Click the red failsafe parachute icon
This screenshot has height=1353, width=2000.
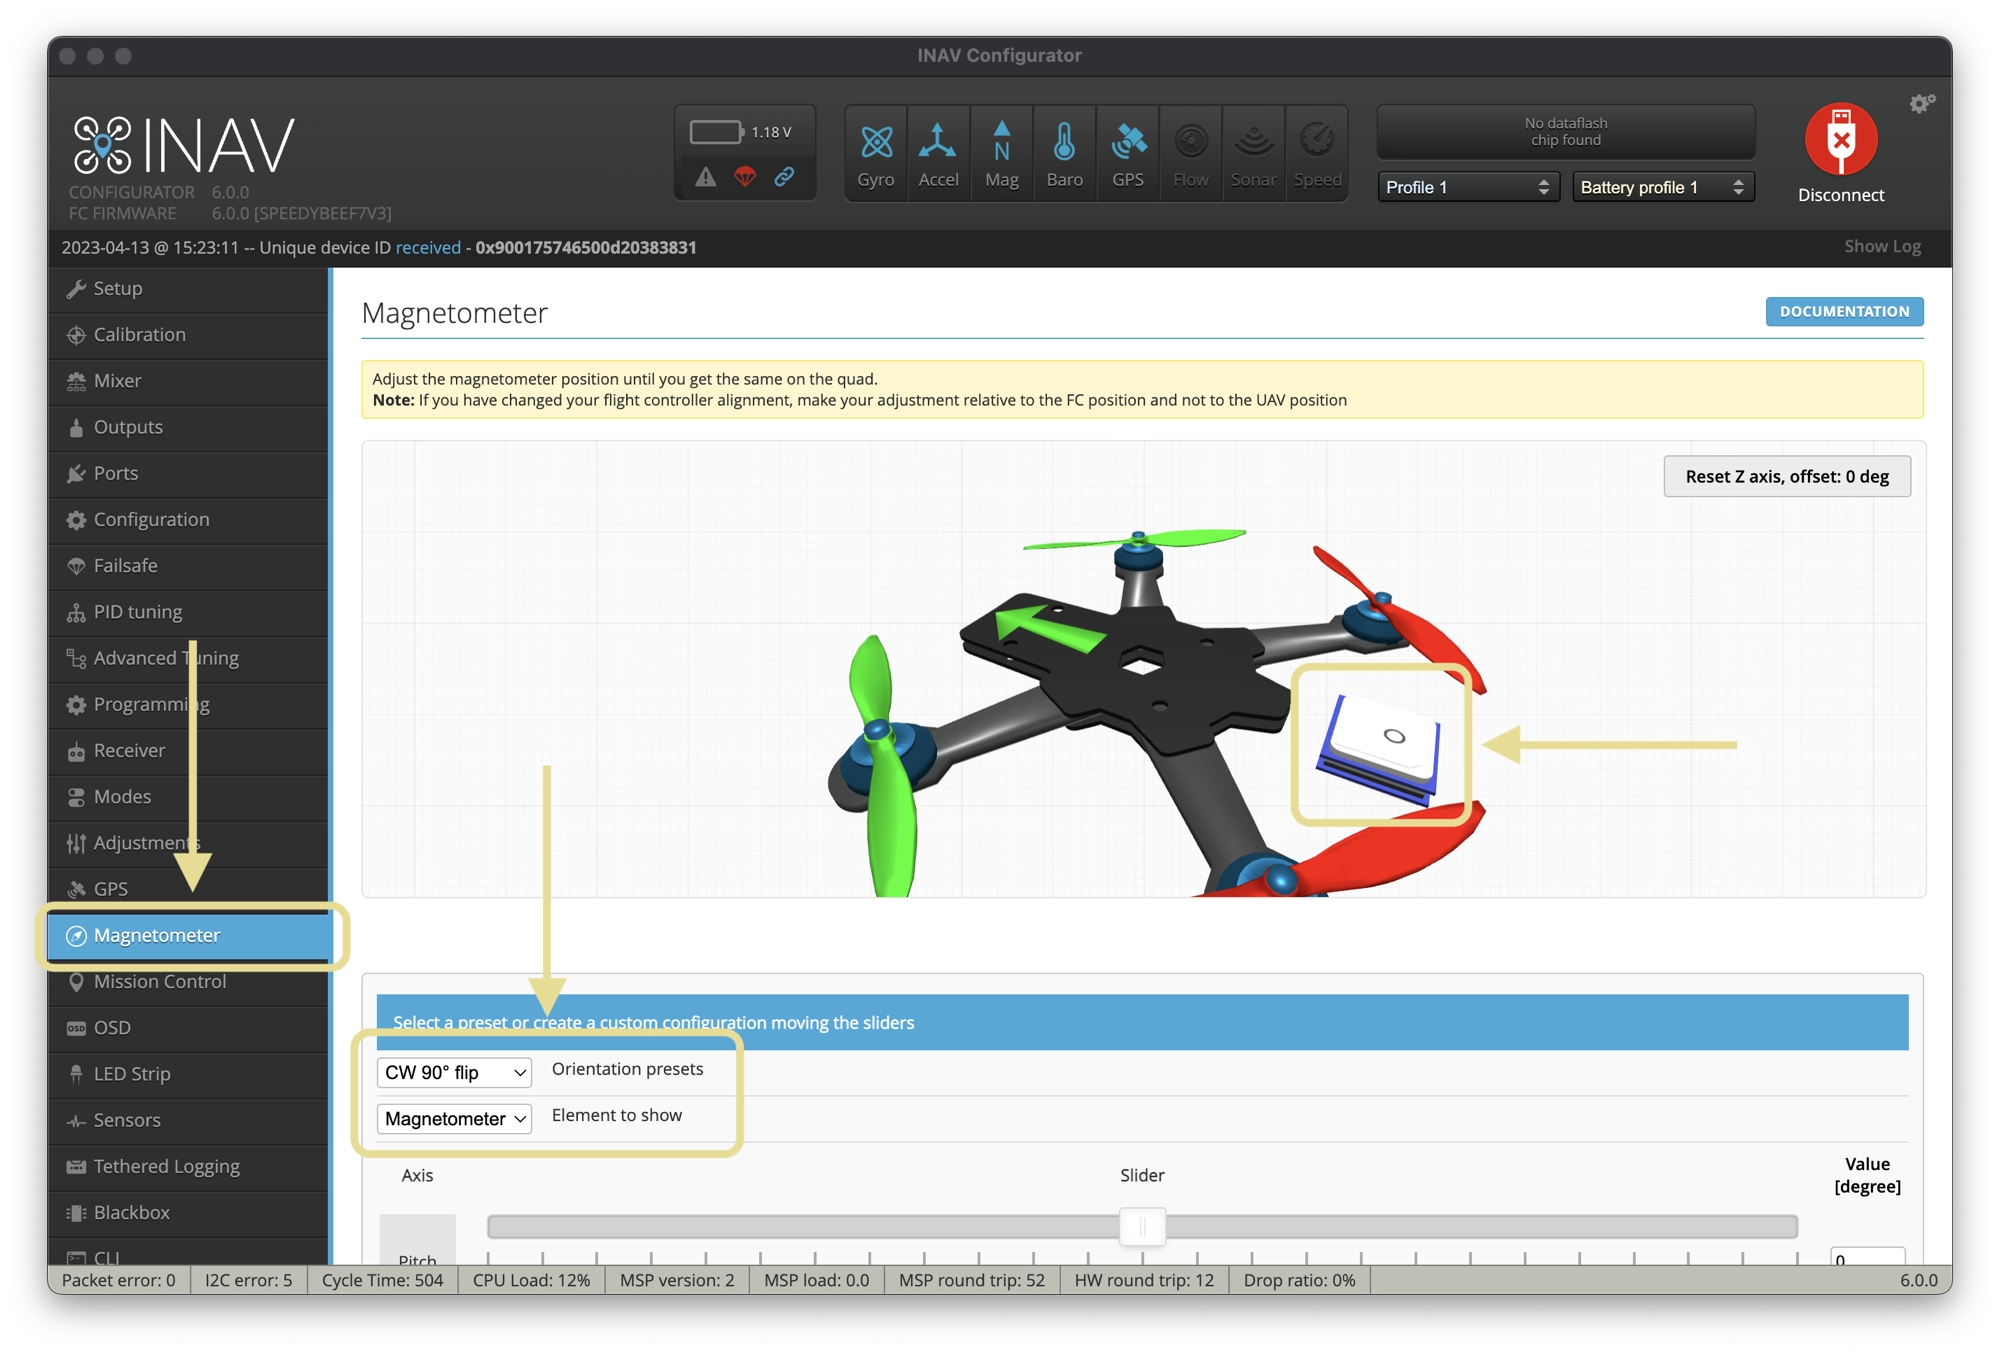point(745,177)
